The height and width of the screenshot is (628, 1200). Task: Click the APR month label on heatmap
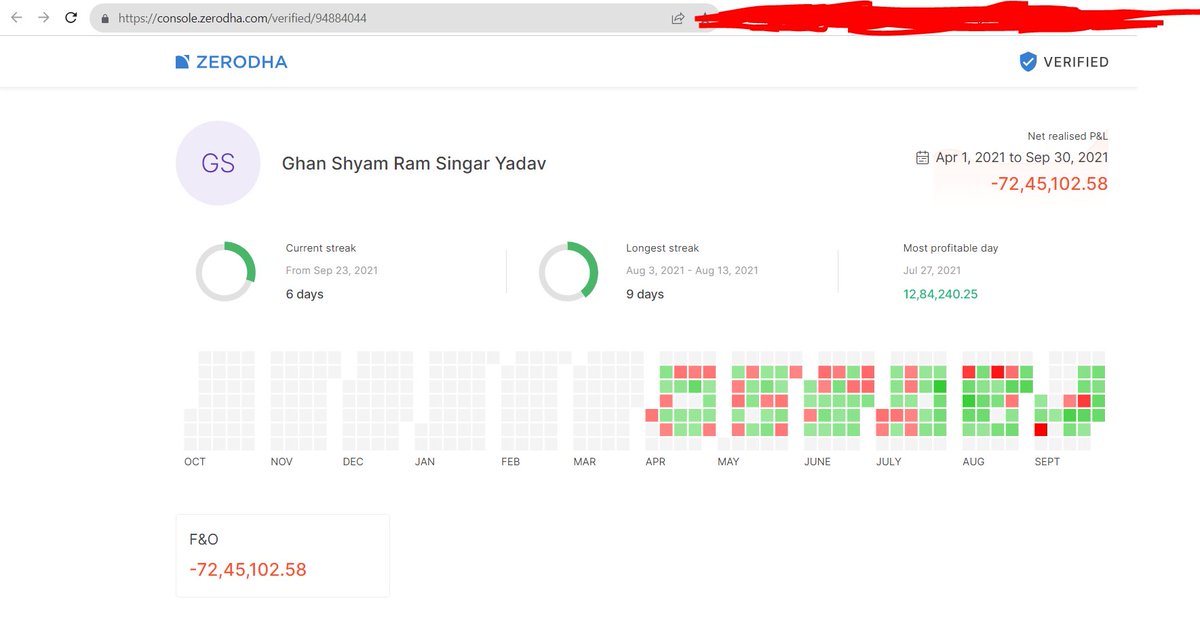point(656,462)
